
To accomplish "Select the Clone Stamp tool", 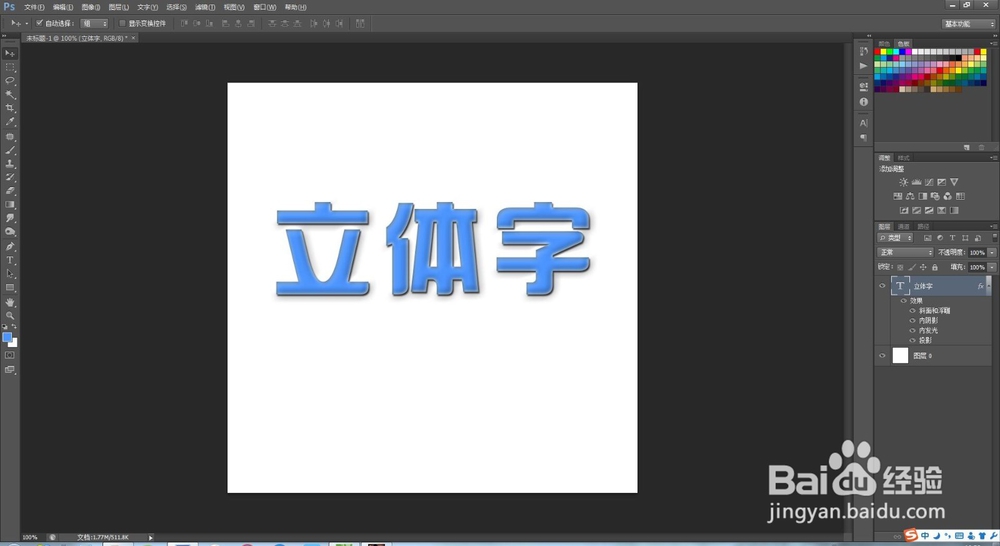I will 10,164.
